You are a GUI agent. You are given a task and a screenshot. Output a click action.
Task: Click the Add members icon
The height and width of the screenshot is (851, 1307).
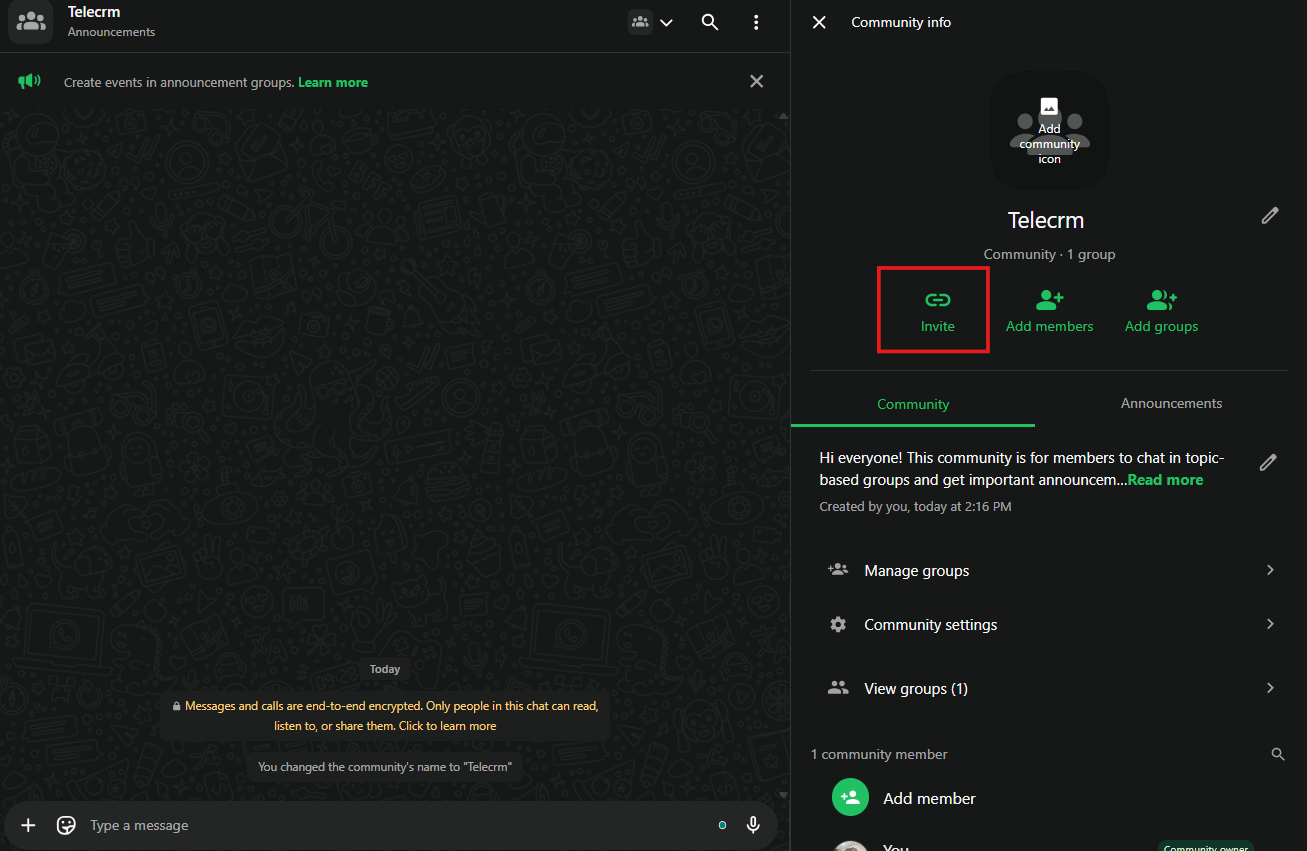coord(1049,300)
